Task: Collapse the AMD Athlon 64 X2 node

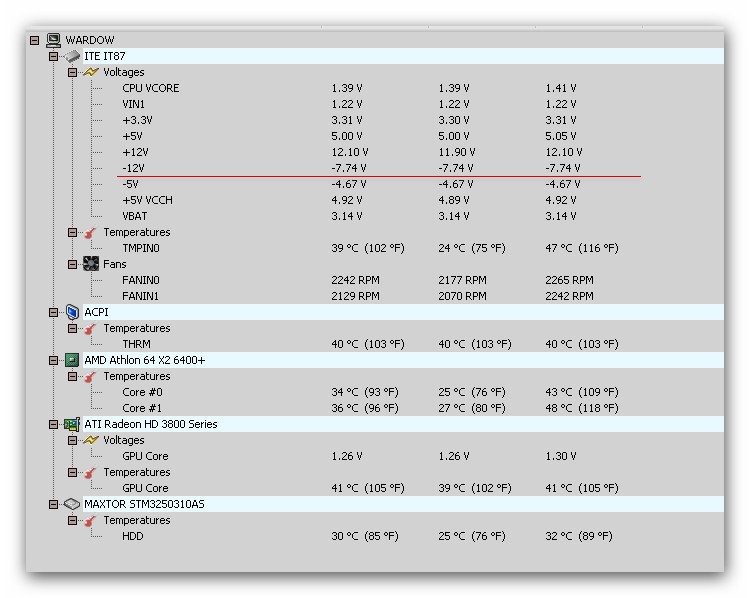Action: point(54,361)
